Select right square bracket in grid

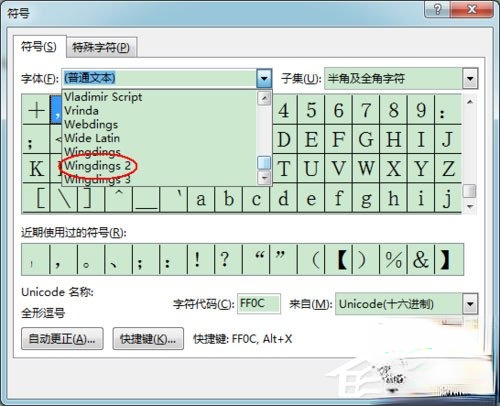(91, 198)
